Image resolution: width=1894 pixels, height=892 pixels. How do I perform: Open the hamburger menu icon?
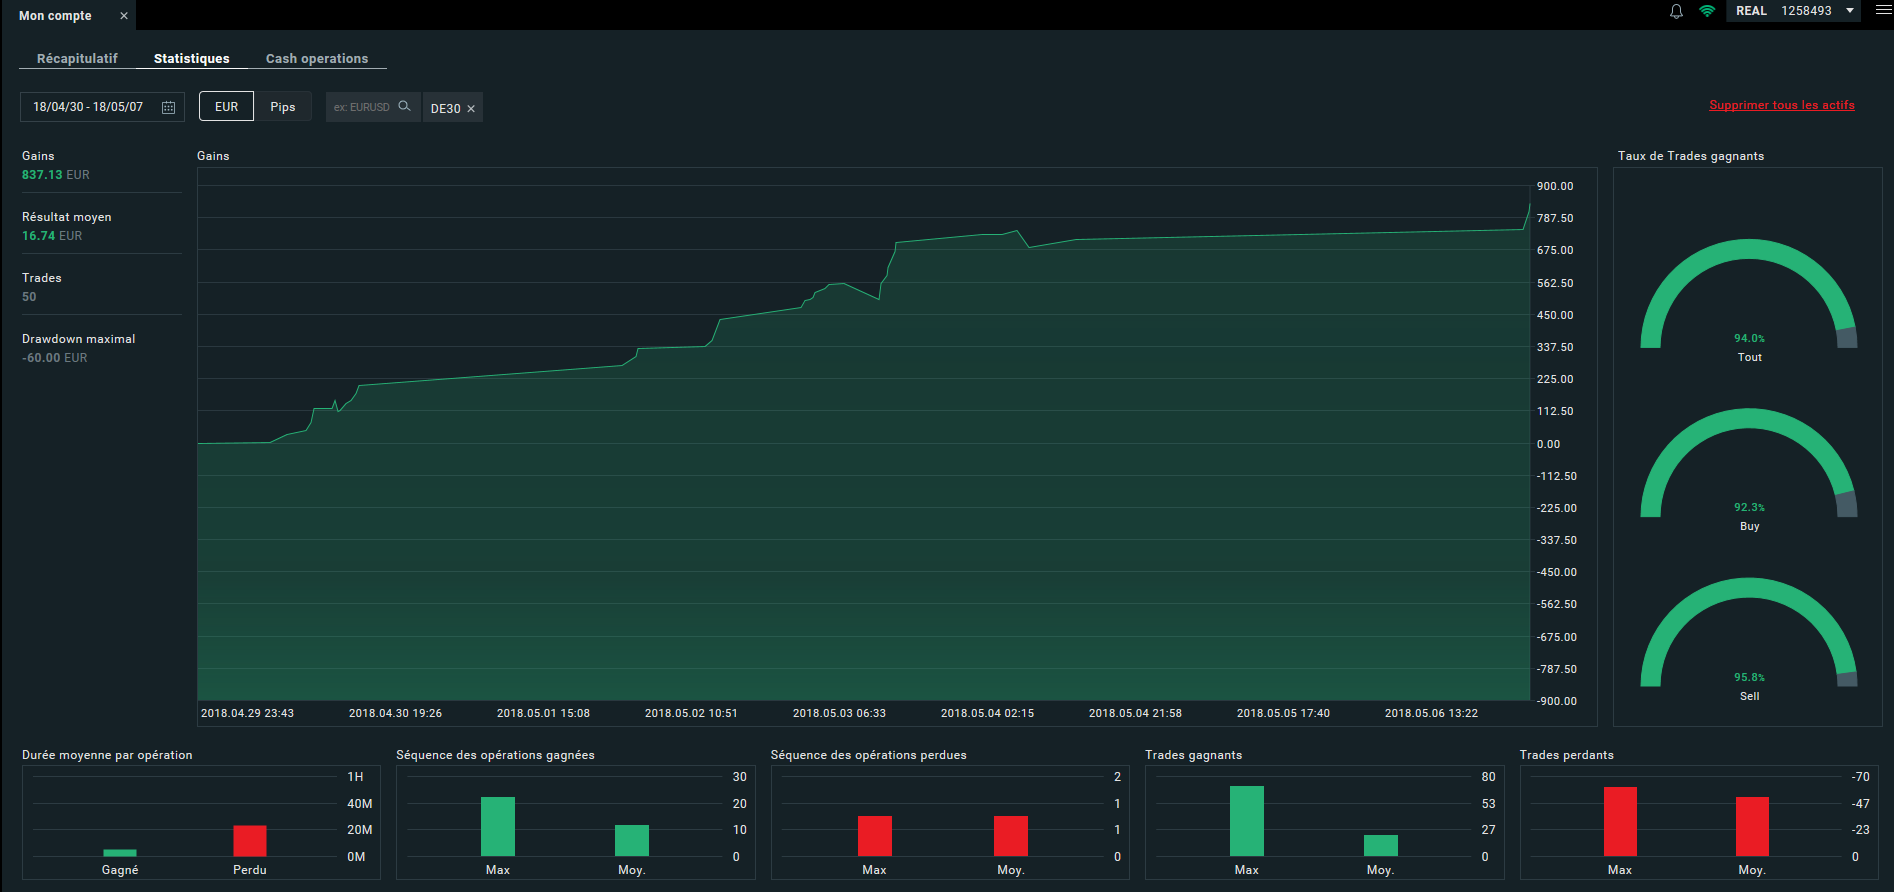coord(1883,10)
